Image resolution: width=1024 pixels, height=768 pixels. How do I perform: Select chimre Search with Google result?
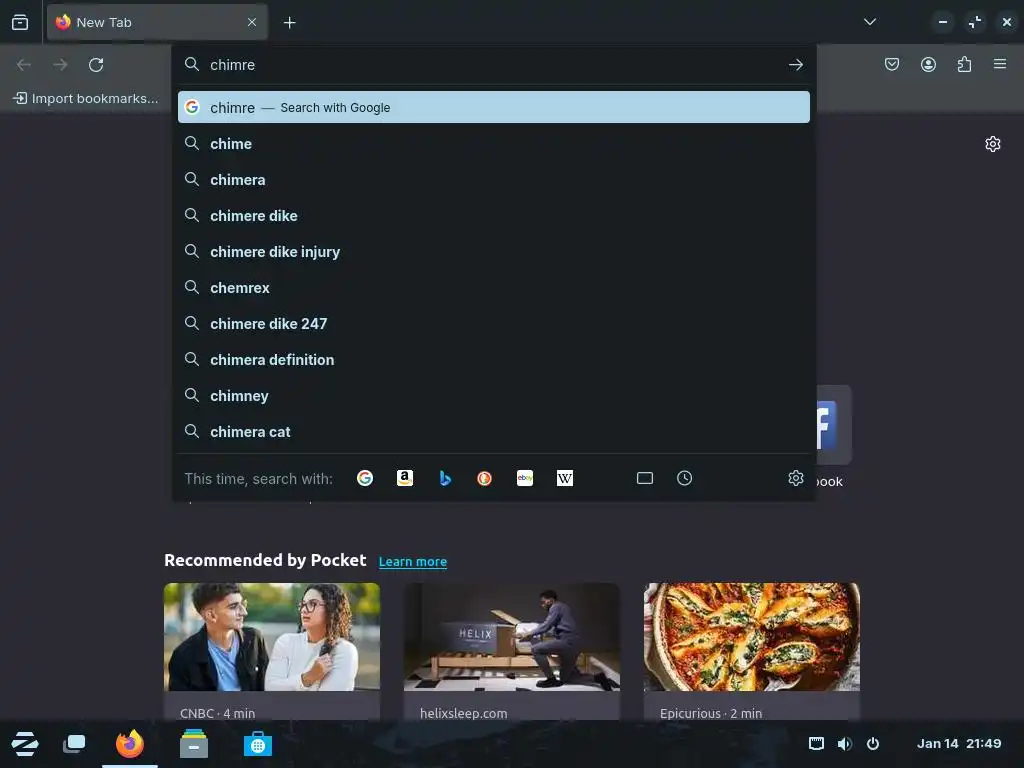point(494,107)
